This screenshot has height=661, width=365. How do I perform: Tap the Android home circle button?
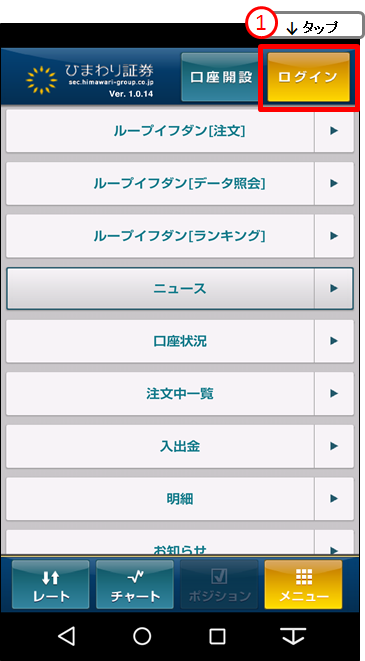(x=142, y=636)
